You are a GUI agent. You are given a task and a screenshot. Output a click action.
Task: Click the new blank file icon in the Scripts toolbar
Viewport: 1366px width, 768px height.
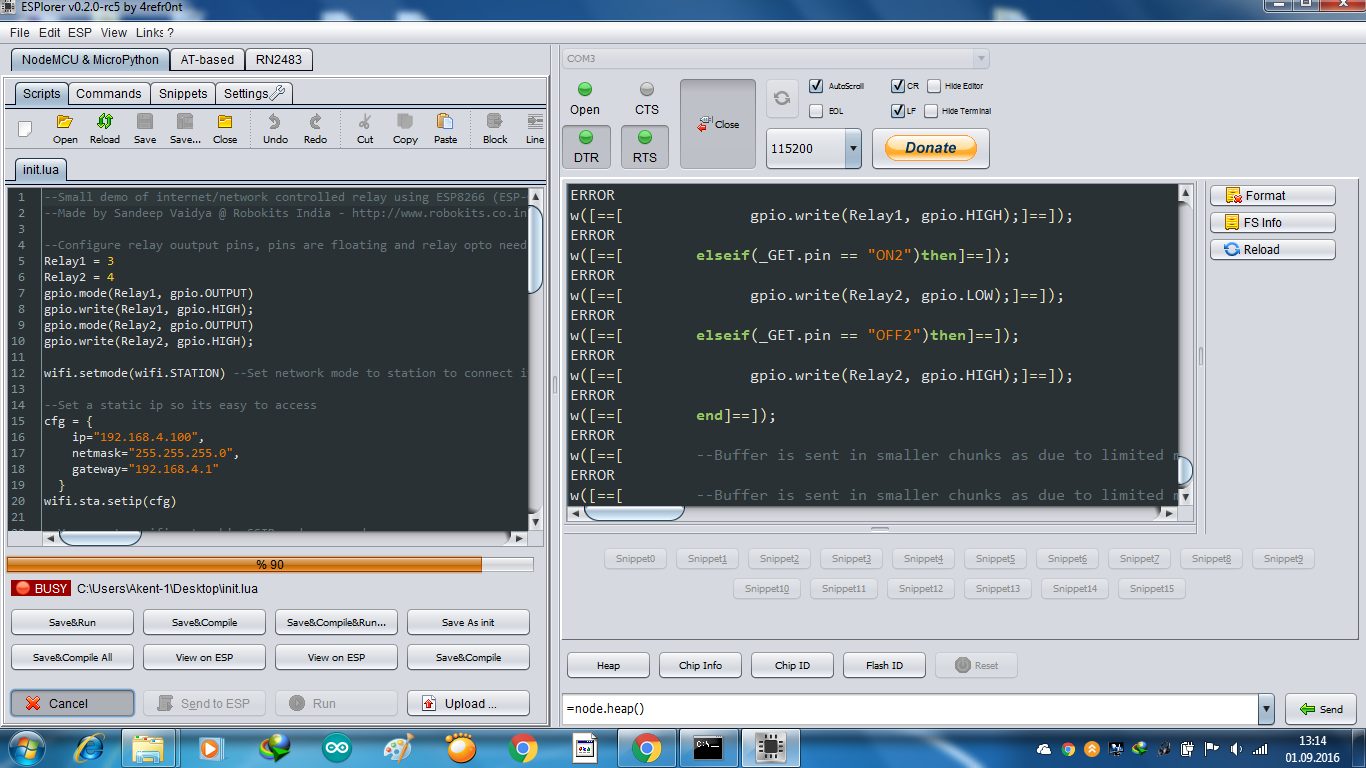pyautogui.click(x=25, y=127)
